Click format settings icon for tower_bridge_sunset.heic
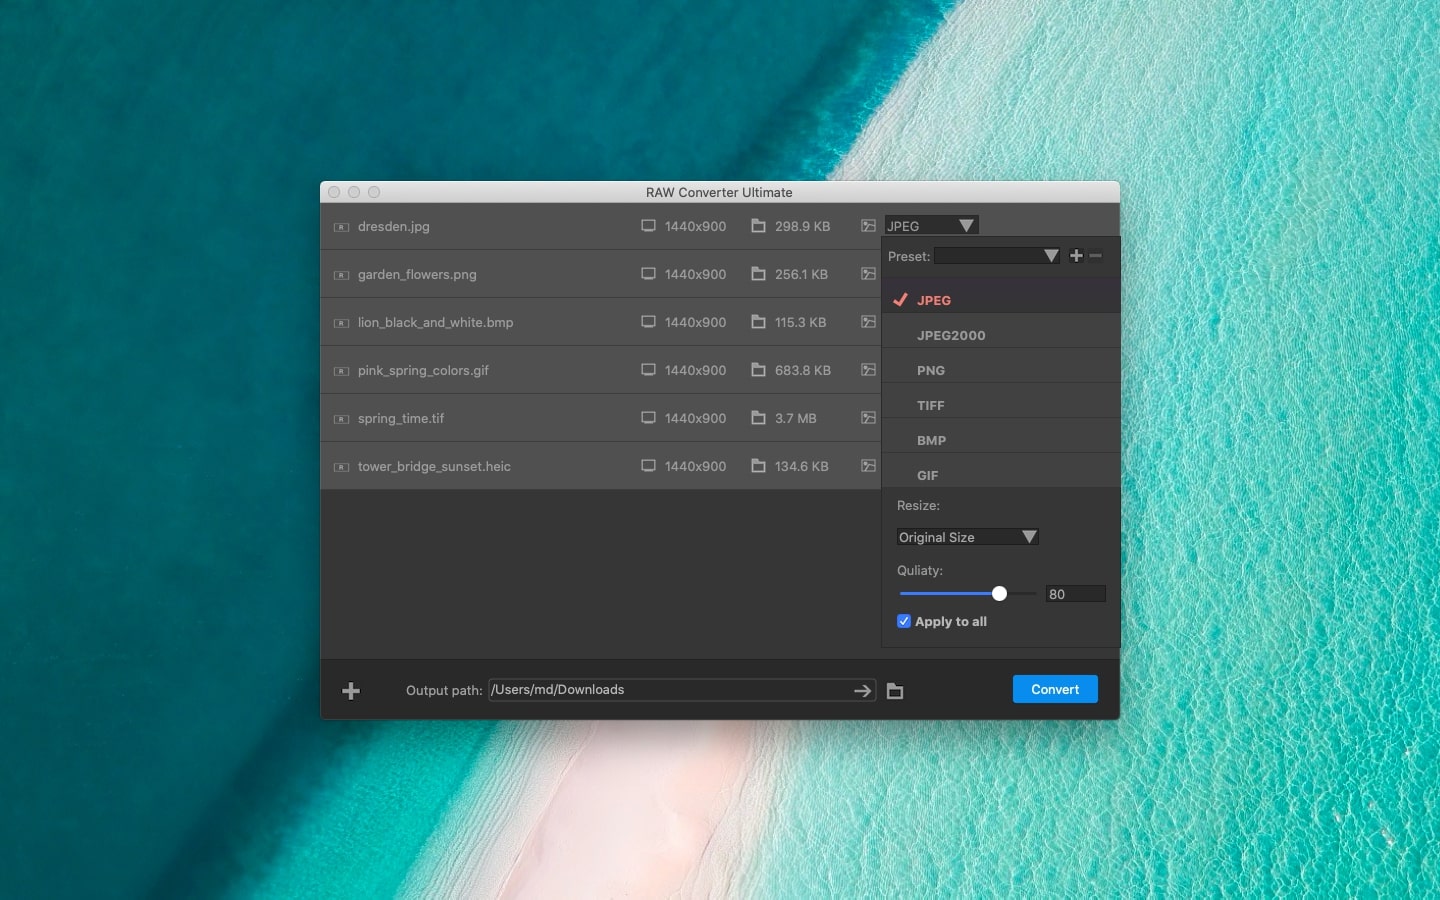The width and height of the screenshot is (1440, 900). coord(868,466)
